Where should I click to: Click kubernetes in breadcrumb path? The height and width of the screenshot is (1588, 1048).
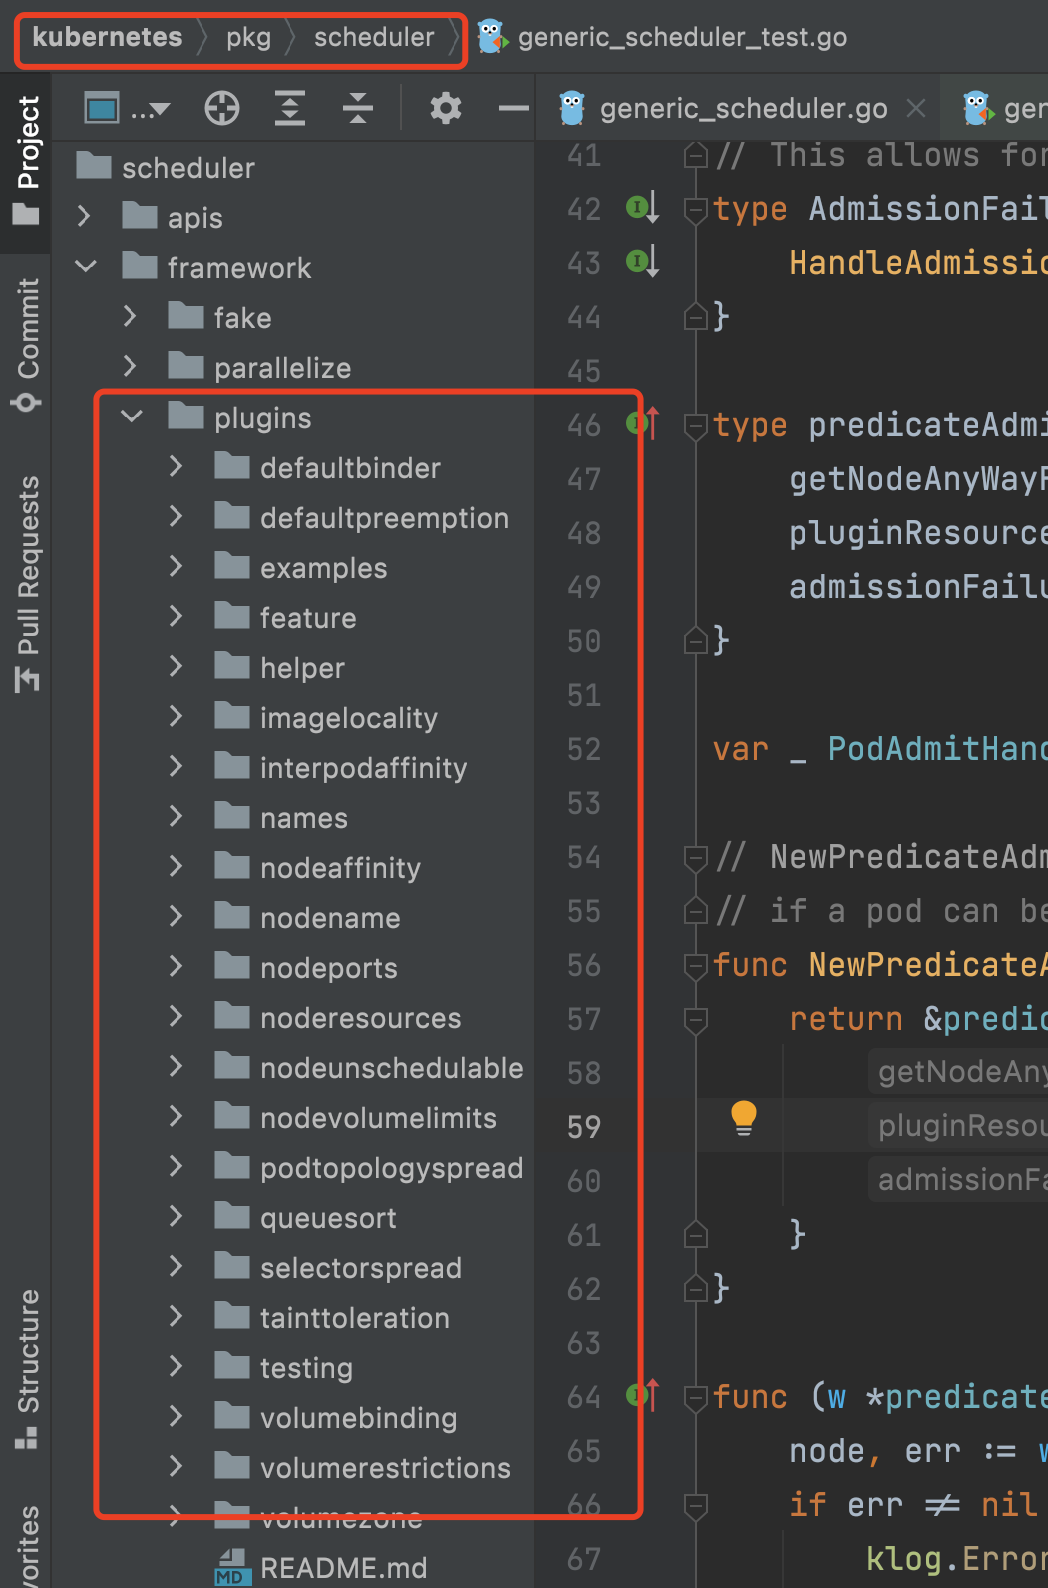click(x=107, y=38)
